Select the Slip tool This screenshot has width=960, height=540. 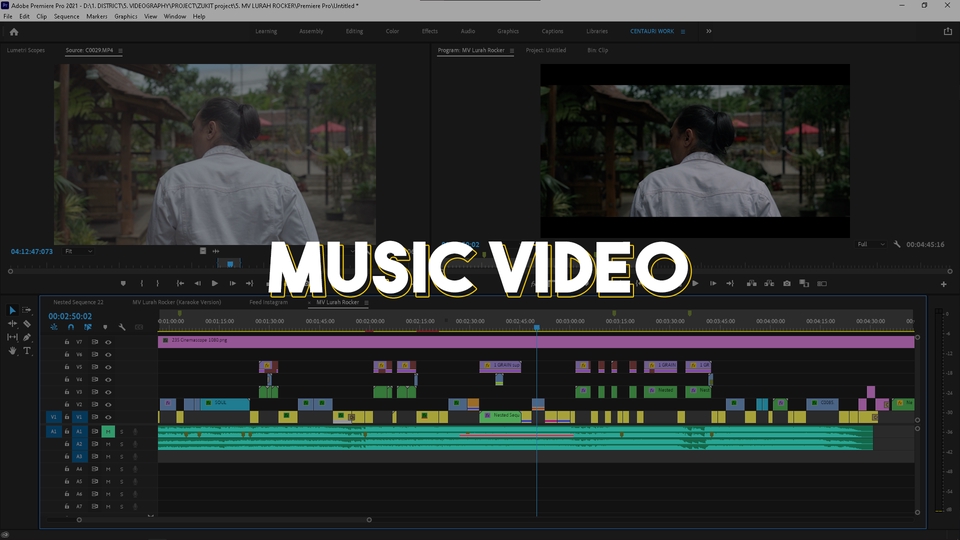click(12, 337)
